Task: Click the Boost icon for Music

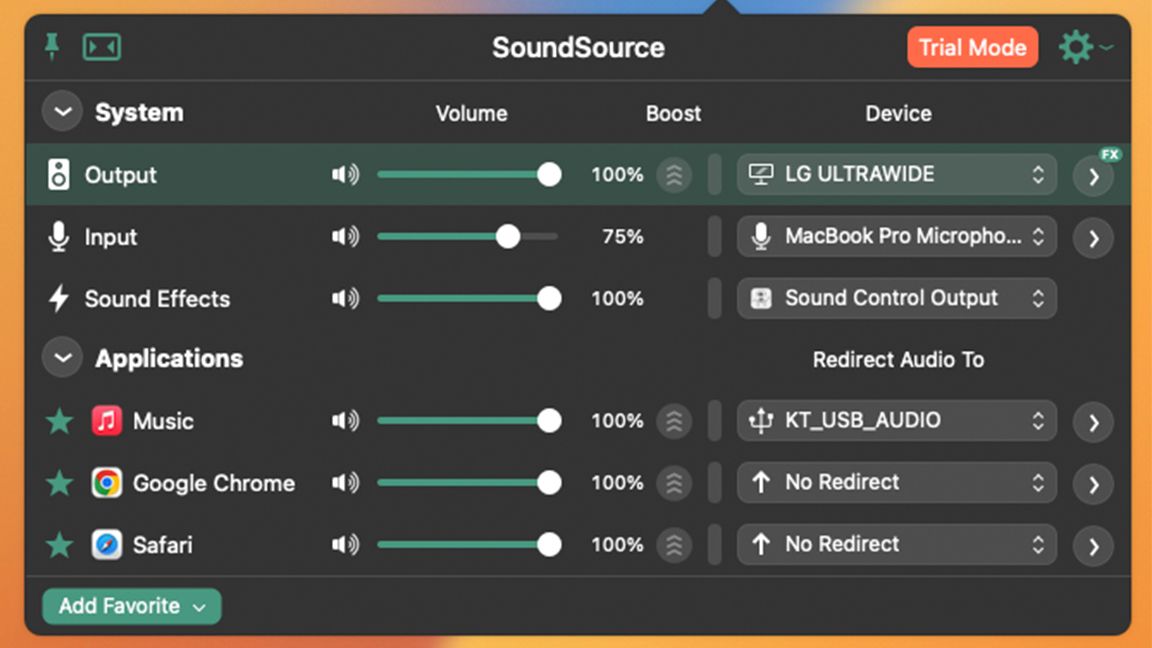Action: [x=674, y=421]
